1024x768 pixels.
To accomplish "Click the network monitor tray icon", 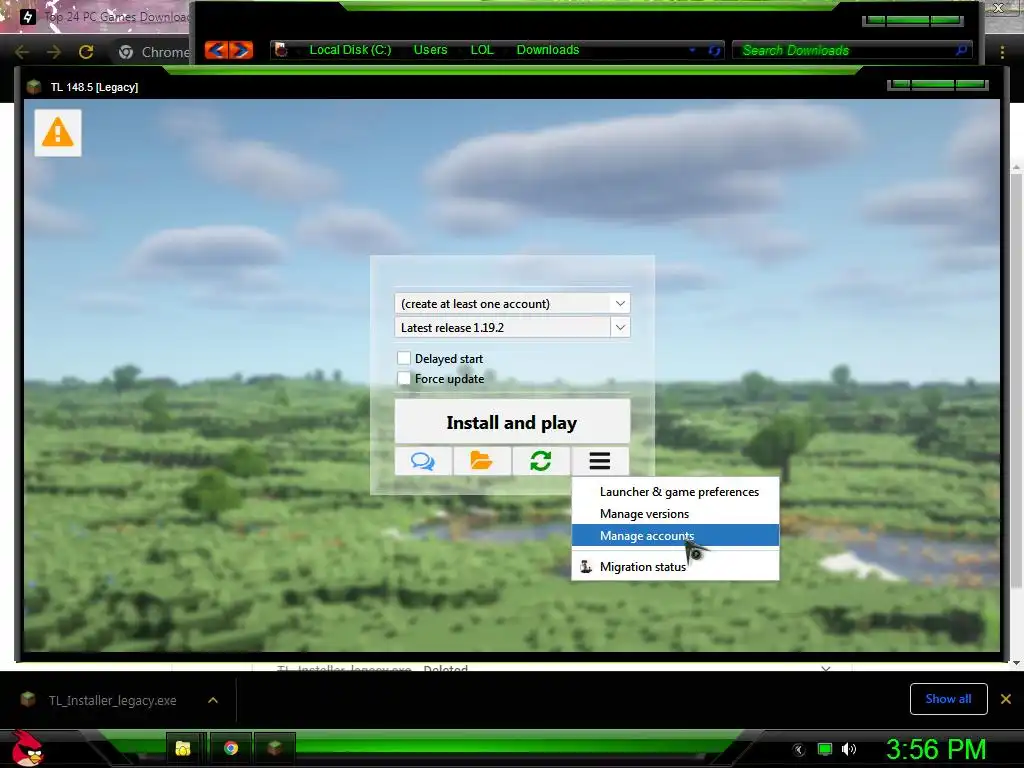I will click(825, 749).
